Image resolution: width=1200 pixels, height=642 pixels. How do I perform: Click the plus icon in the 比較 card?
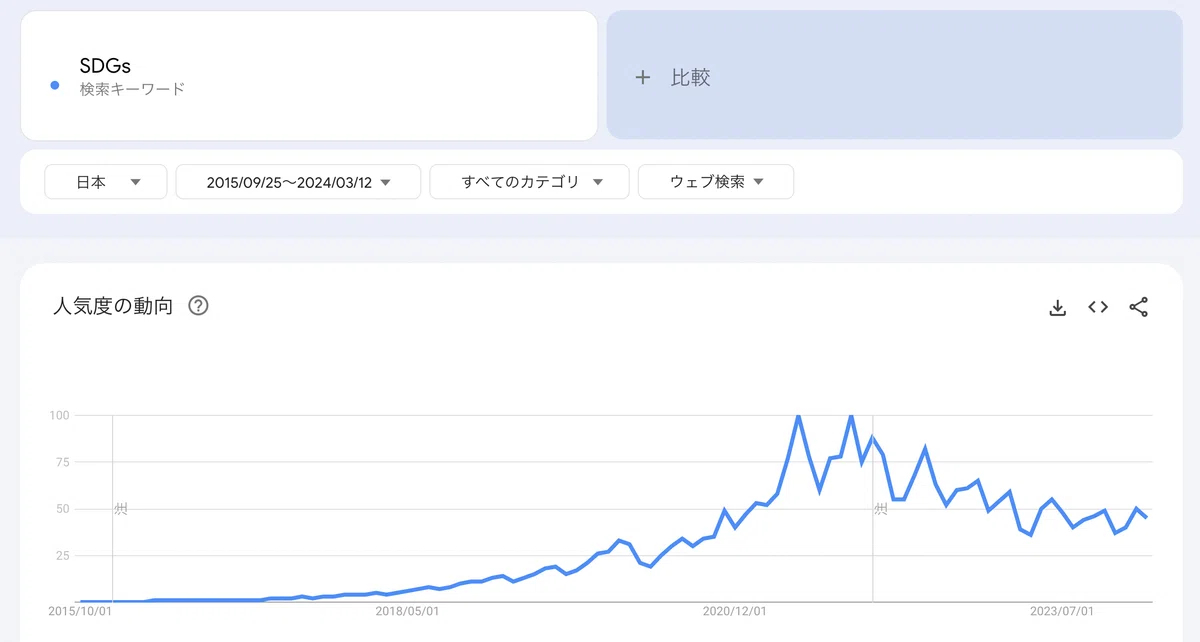pyautogui.click(x=643, y=77)
